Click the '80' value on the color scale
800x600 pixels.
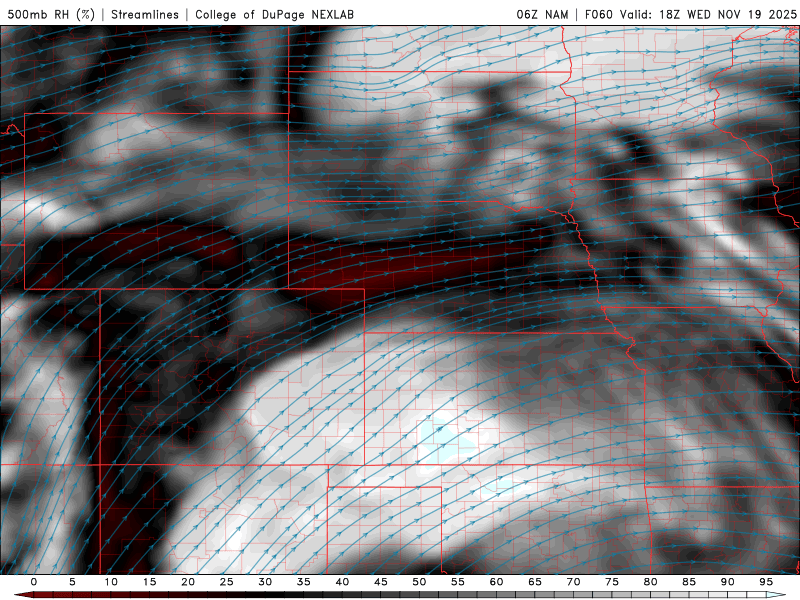pyautogui.click(x=650, y=582)
